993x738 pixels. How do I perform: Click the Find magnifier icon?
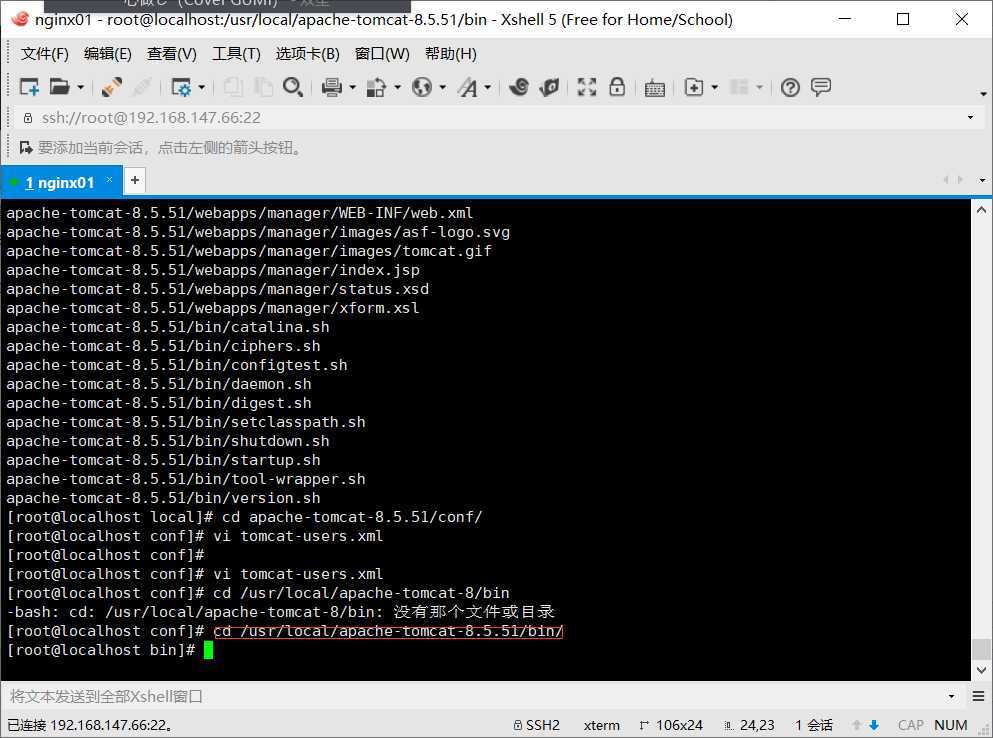click(x=293, y=87)
